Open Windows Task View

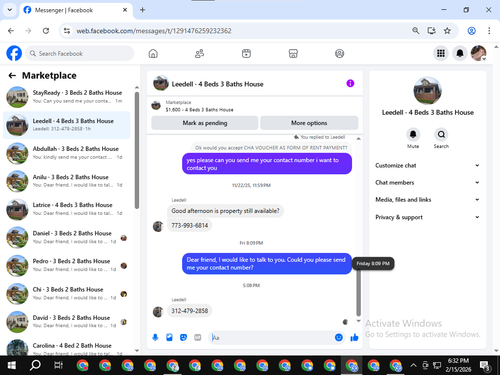coord(58,365)
